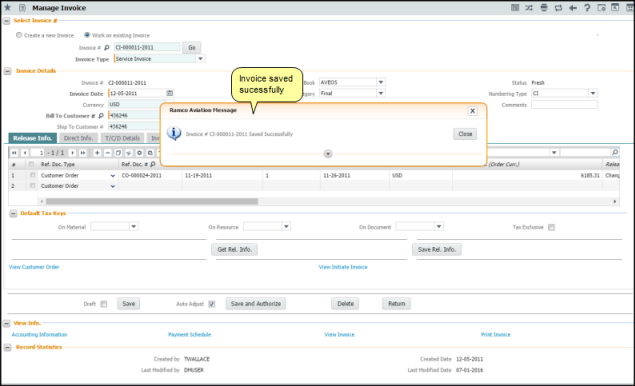Click the favorite star icon beside Manage Invoice
The image size is (635, 386).
tap(7, 7)
